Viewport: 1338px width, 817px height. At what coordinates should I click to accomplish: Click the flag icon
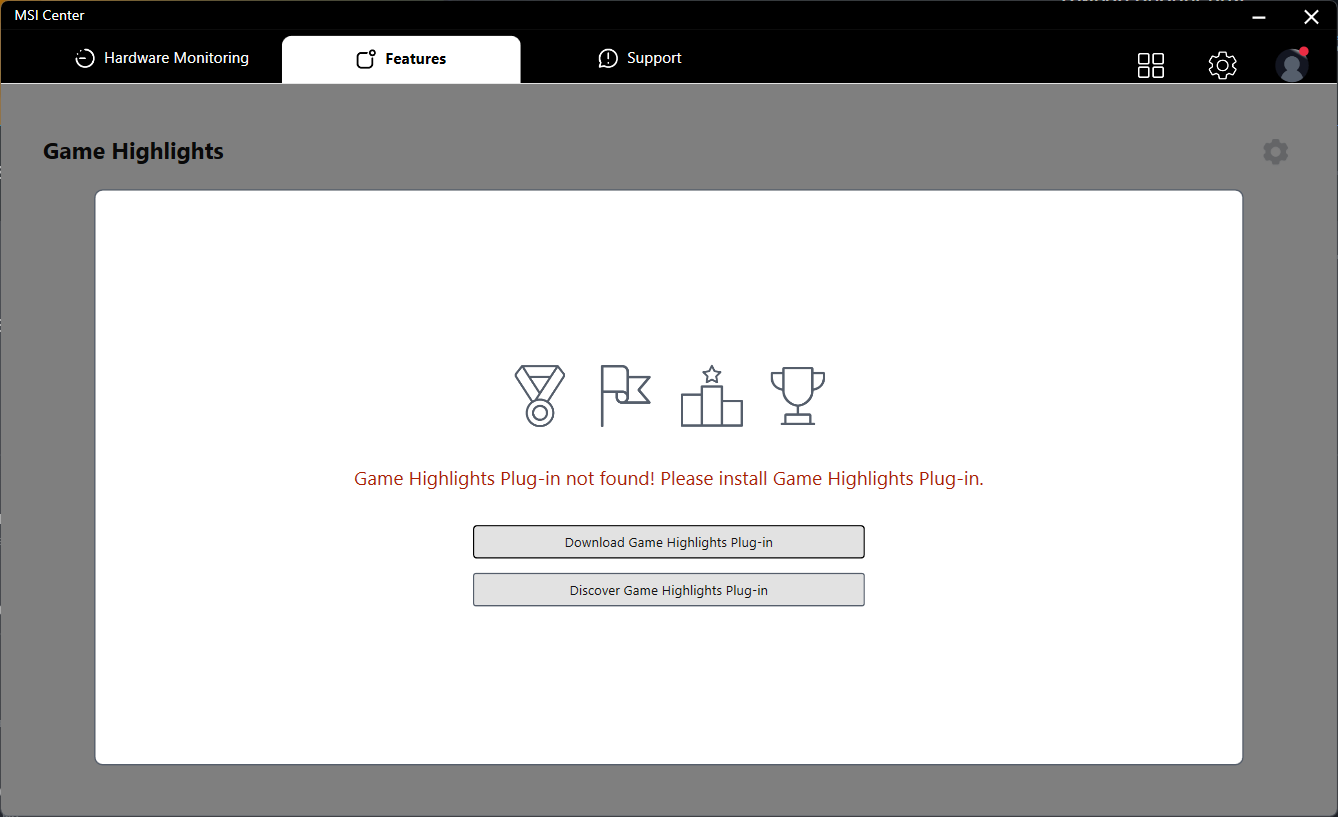pyautogui.click(x=625, y=396)
